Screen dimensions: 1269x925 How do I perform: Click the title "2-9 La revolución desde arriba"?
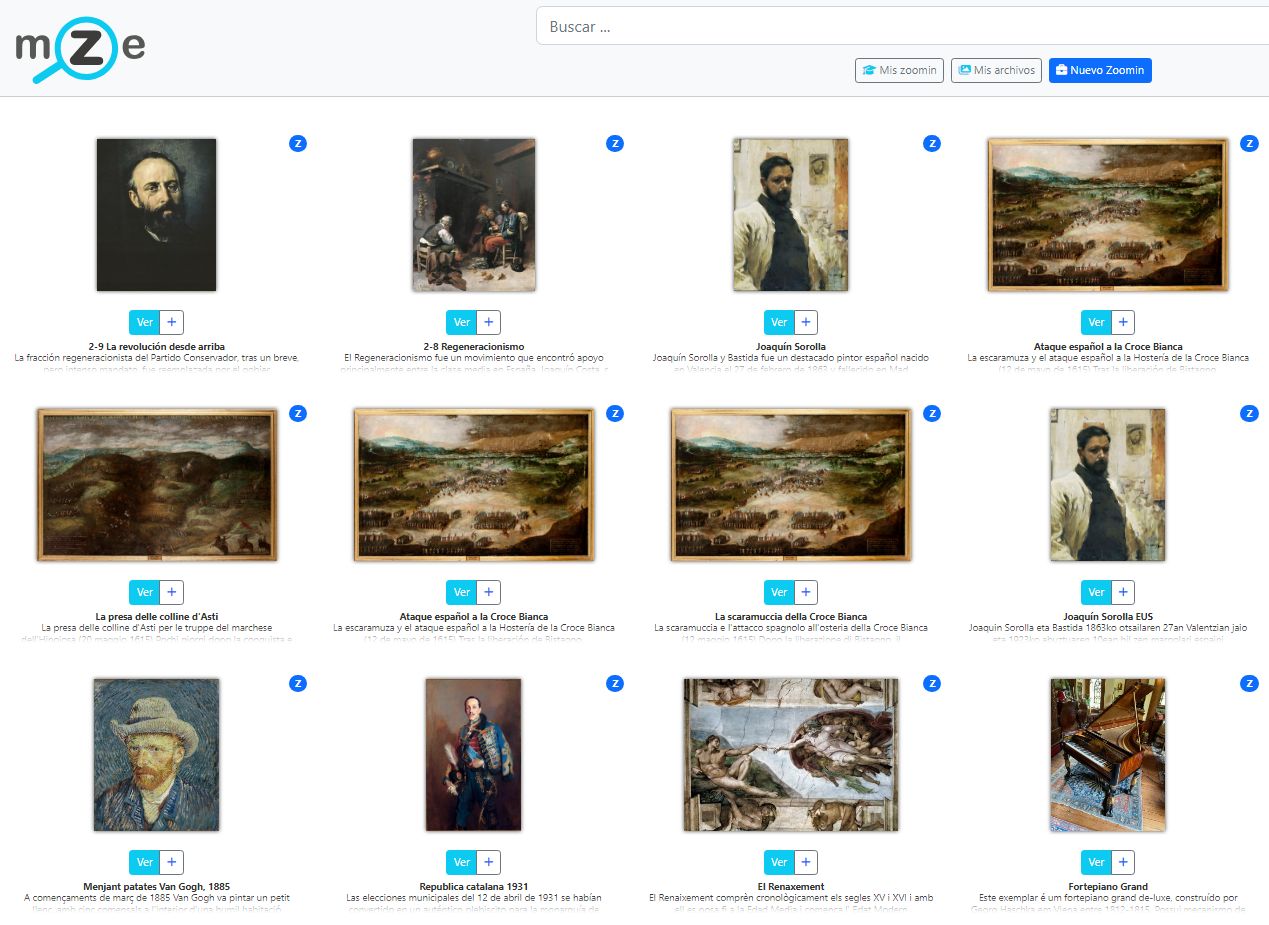[x=156, y=347]
